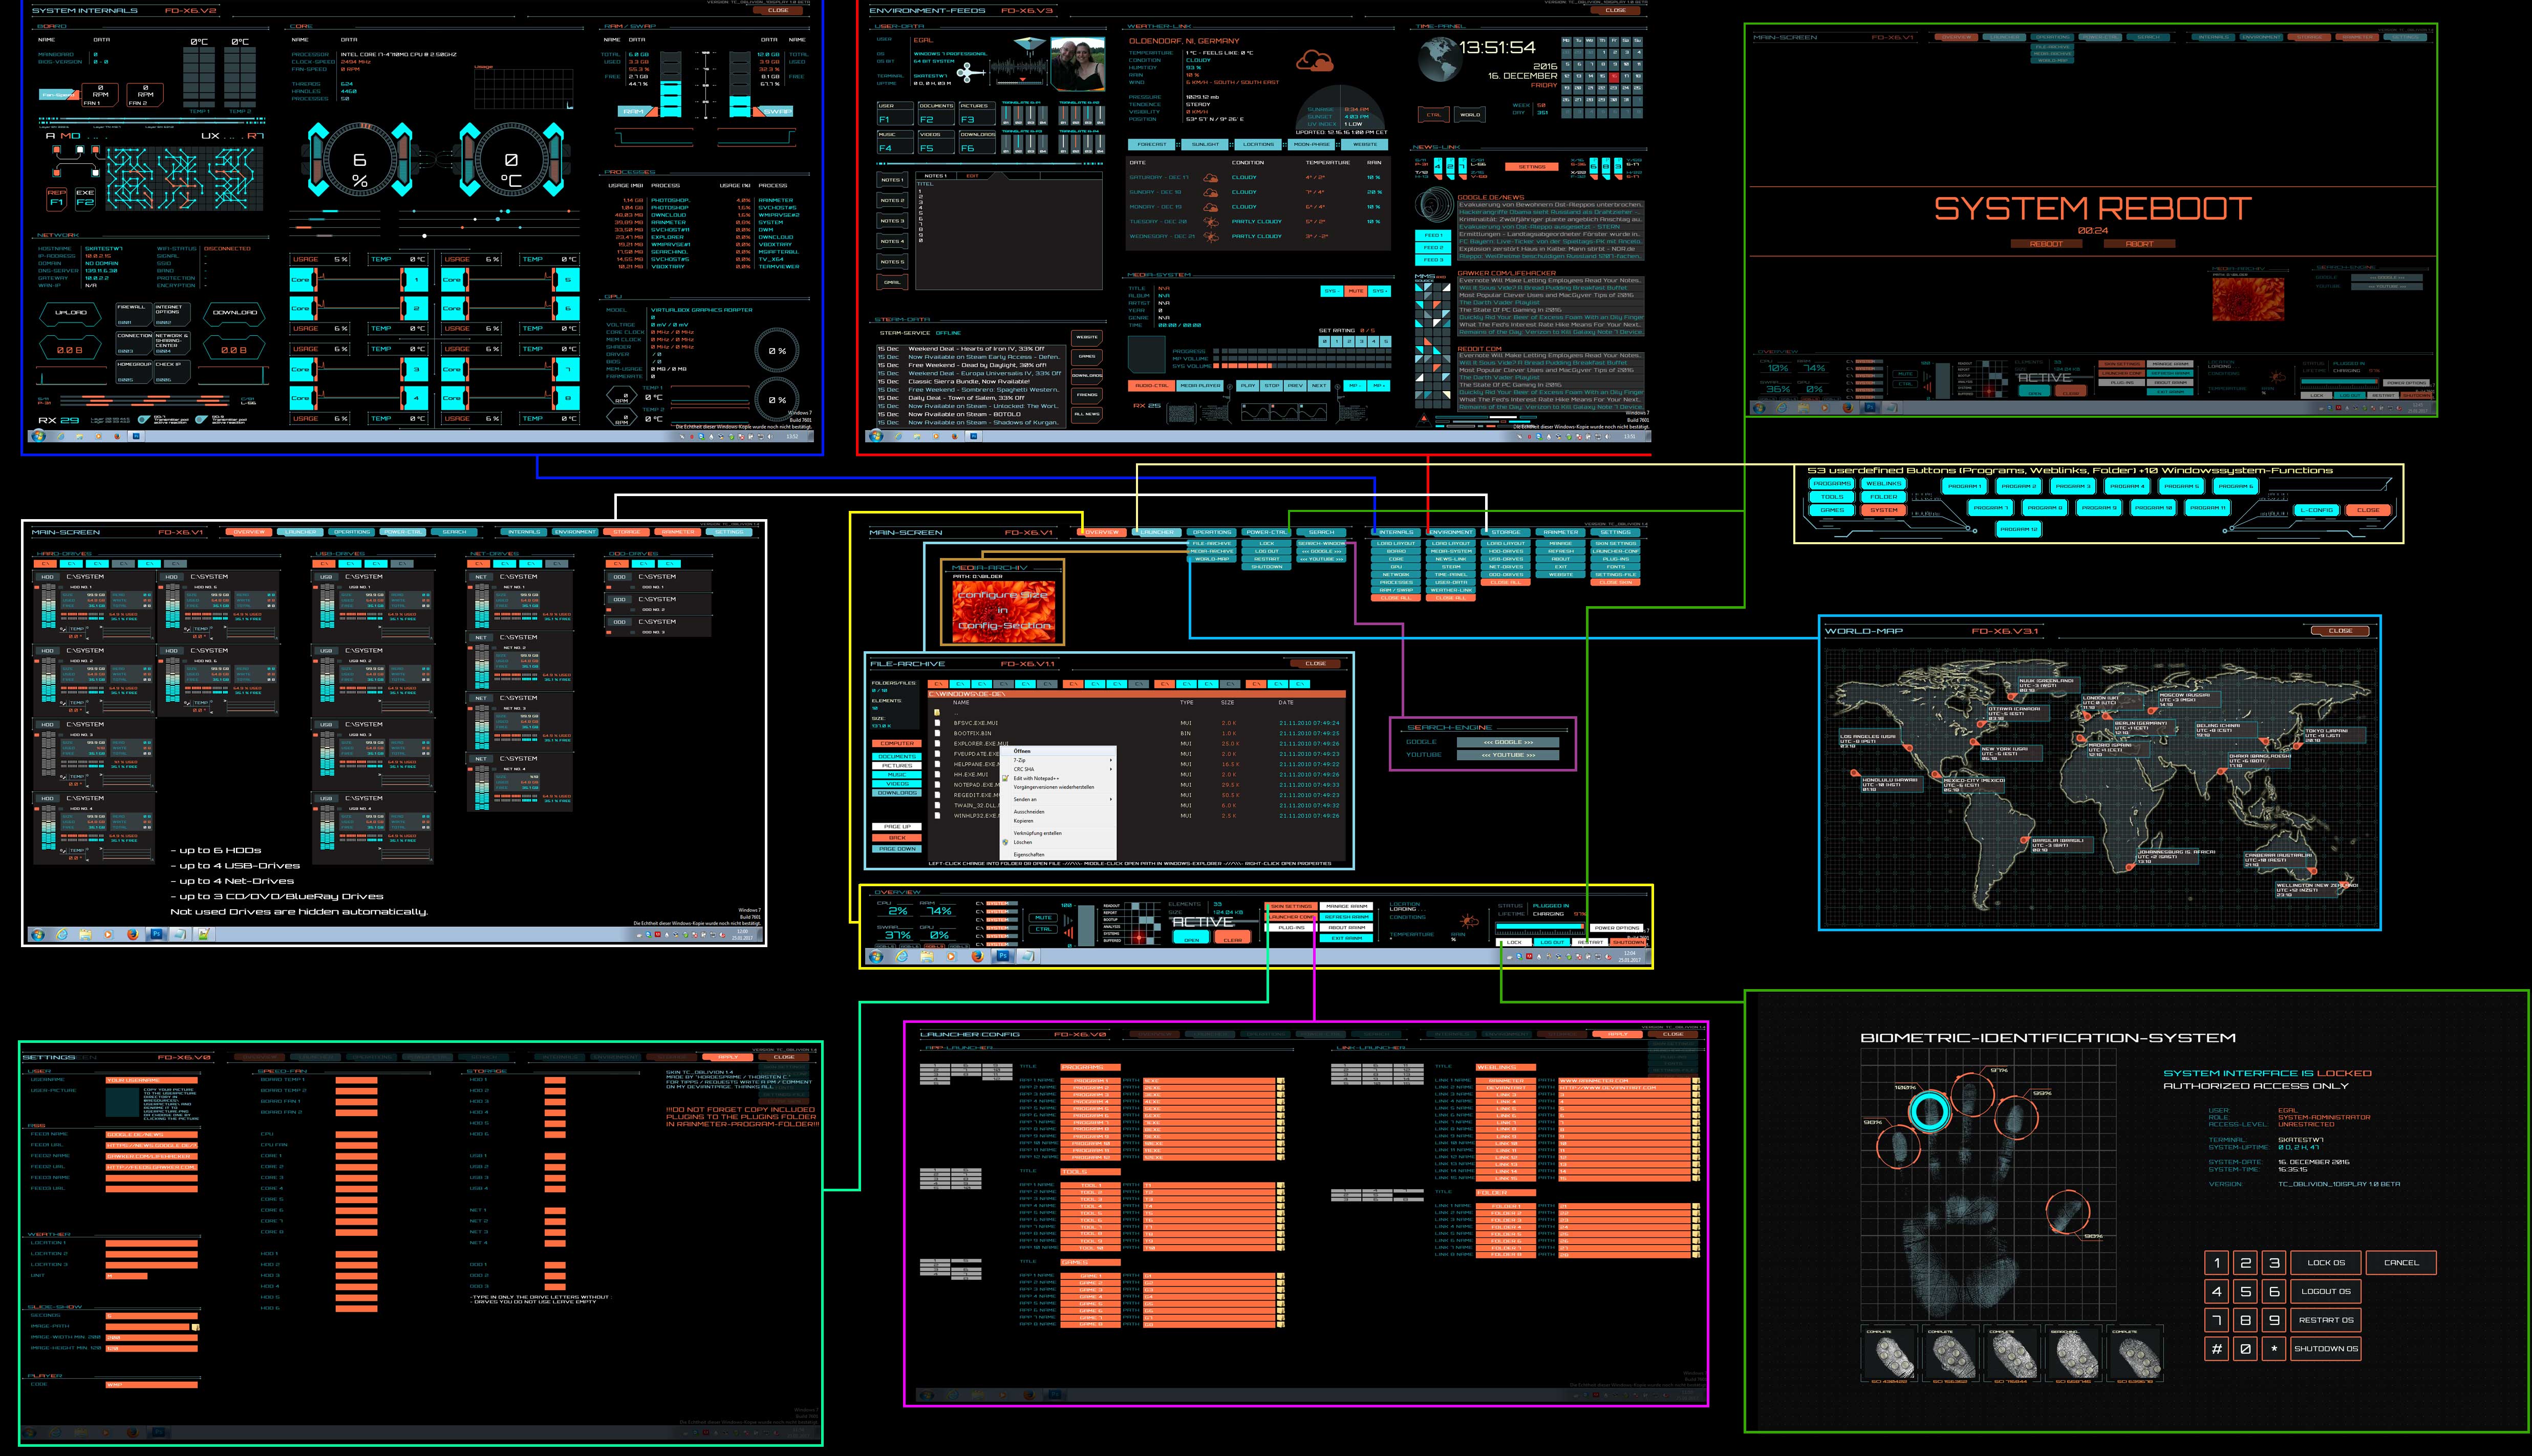Open Windows Explorer folder icon in Overview taskbar
The height and width of the screenshot is (1456, 2532).
[x=927, y=957]
